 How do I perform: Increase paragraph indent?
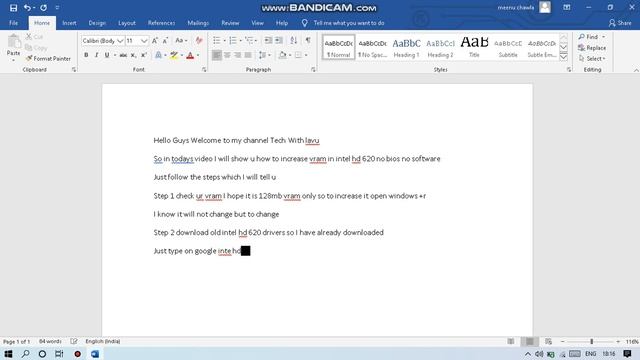pos(279,40)
